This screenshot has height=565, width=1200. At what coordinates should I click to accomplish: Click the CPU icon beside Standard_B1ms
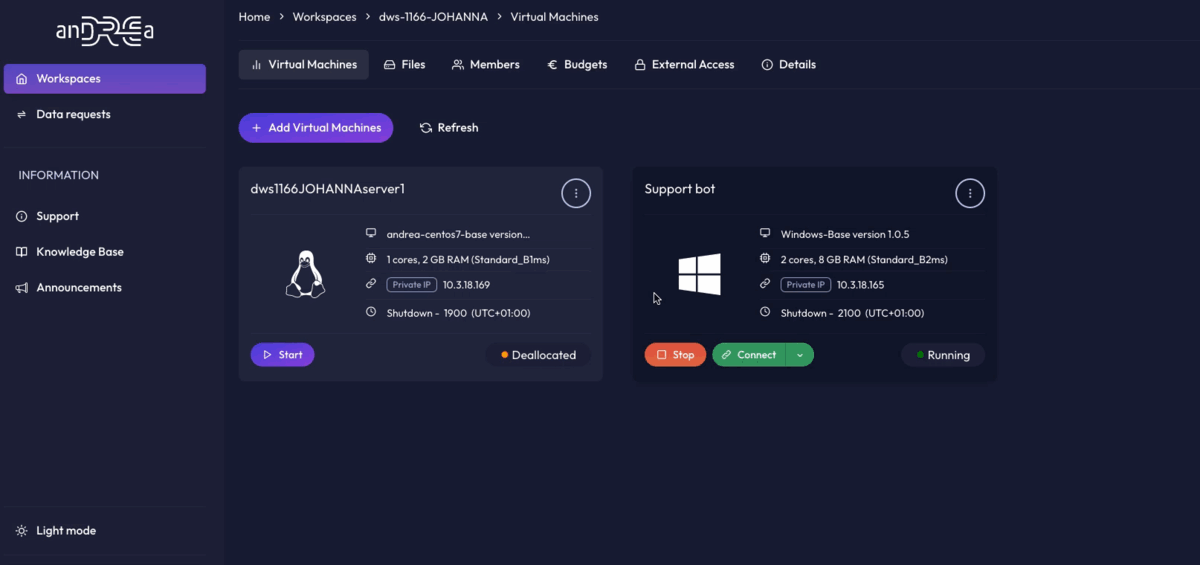click(x=371, y=259)
